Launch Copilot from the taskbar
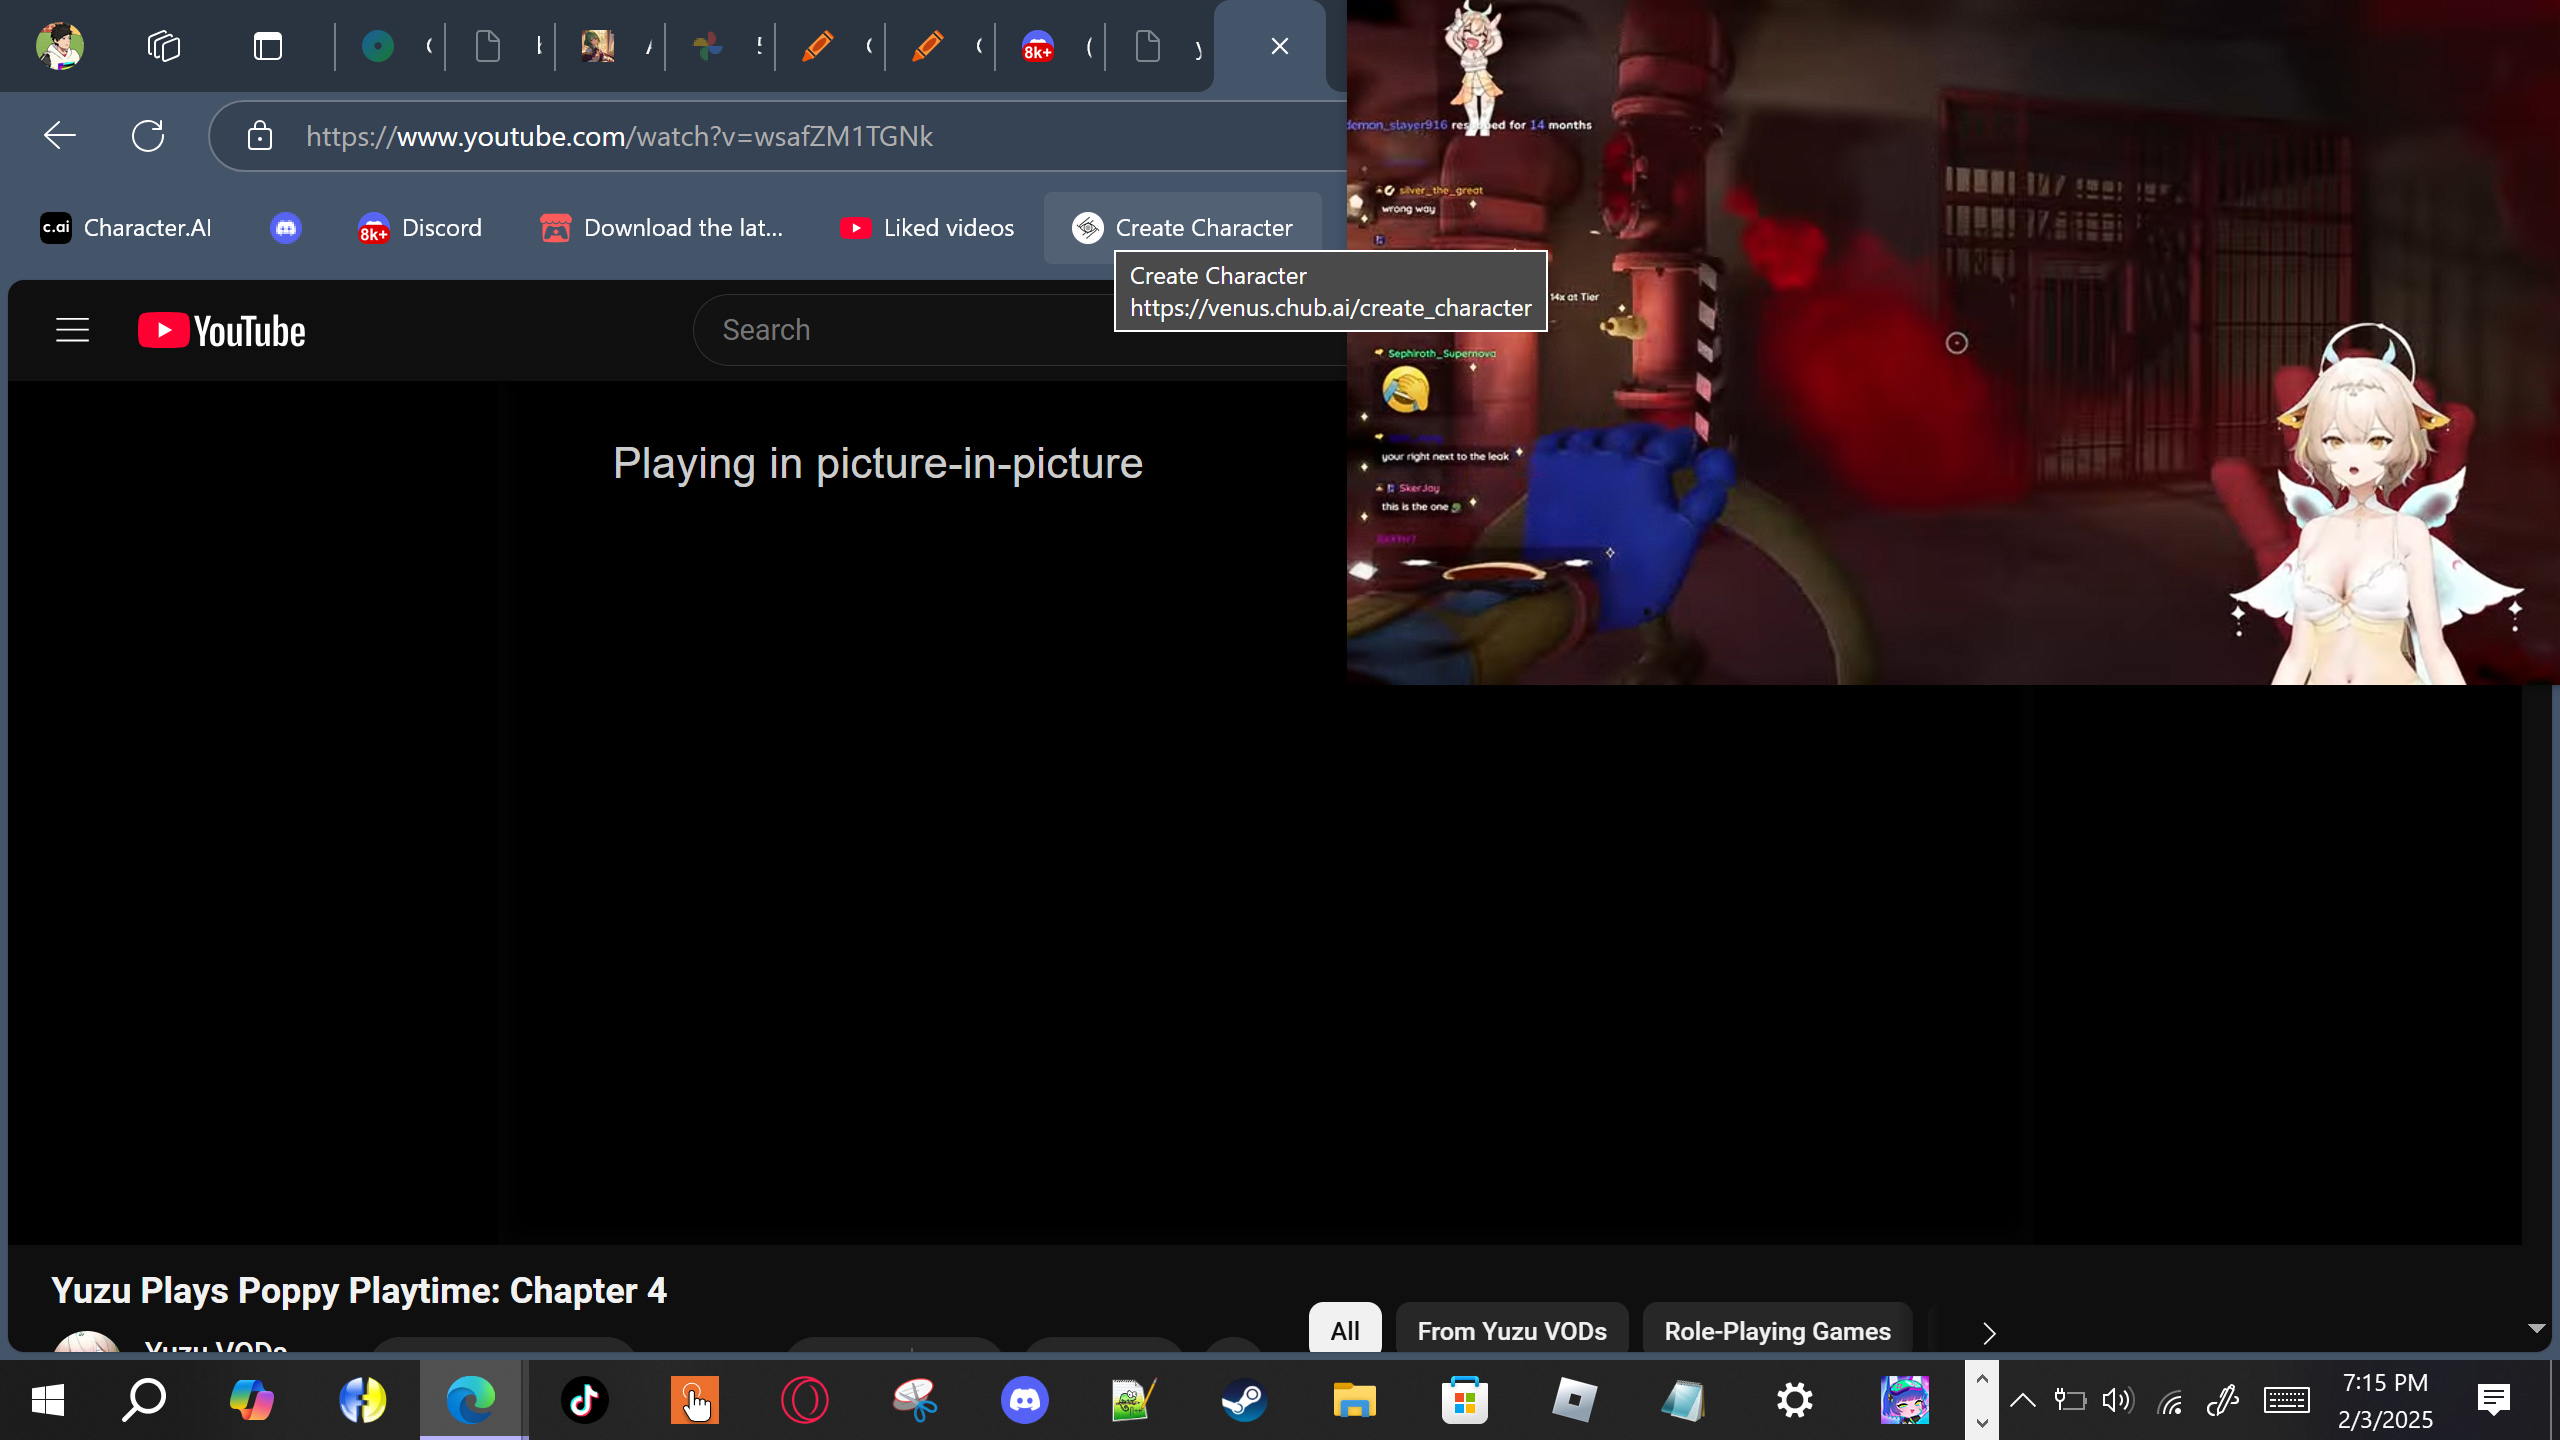The width and height of the screenshot is (2560, 1440). [x=252, y=1400]
